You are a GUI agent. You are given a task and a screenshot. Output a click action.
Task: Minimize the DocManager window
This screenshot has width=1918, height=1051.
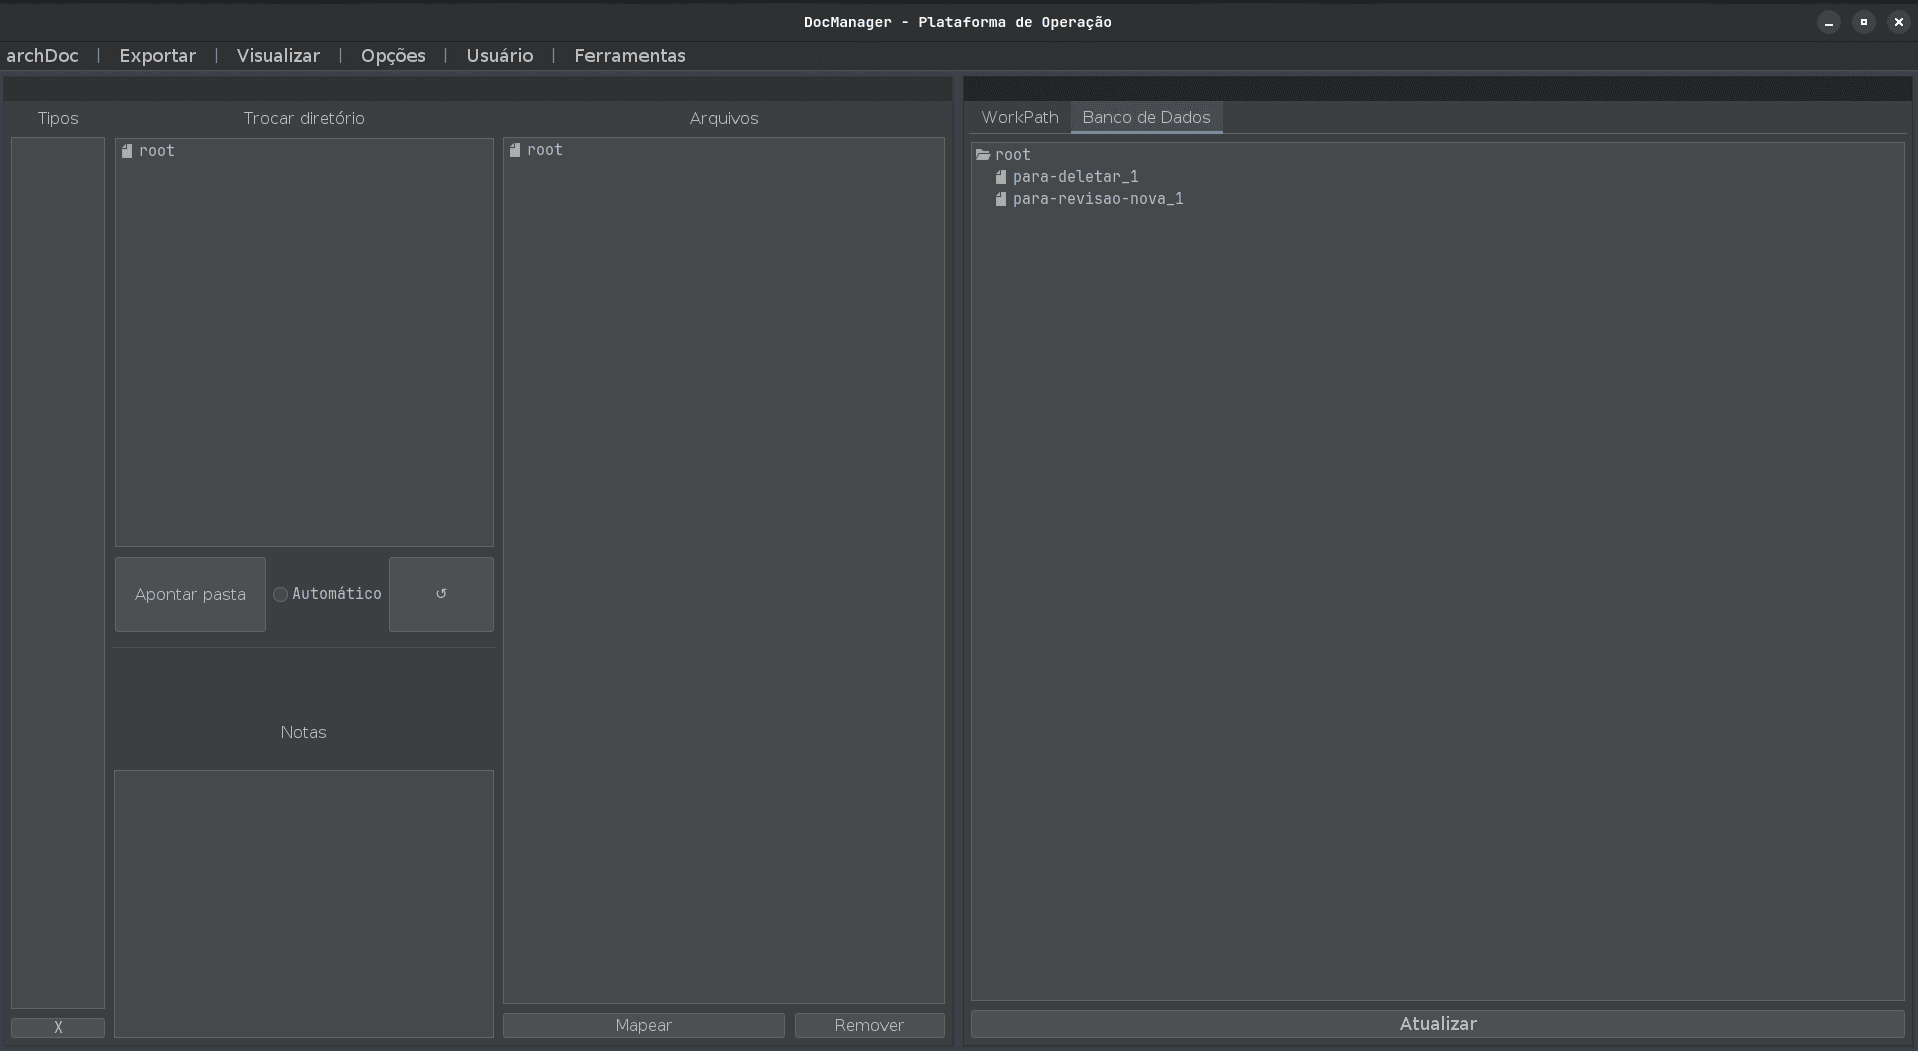1829,22
